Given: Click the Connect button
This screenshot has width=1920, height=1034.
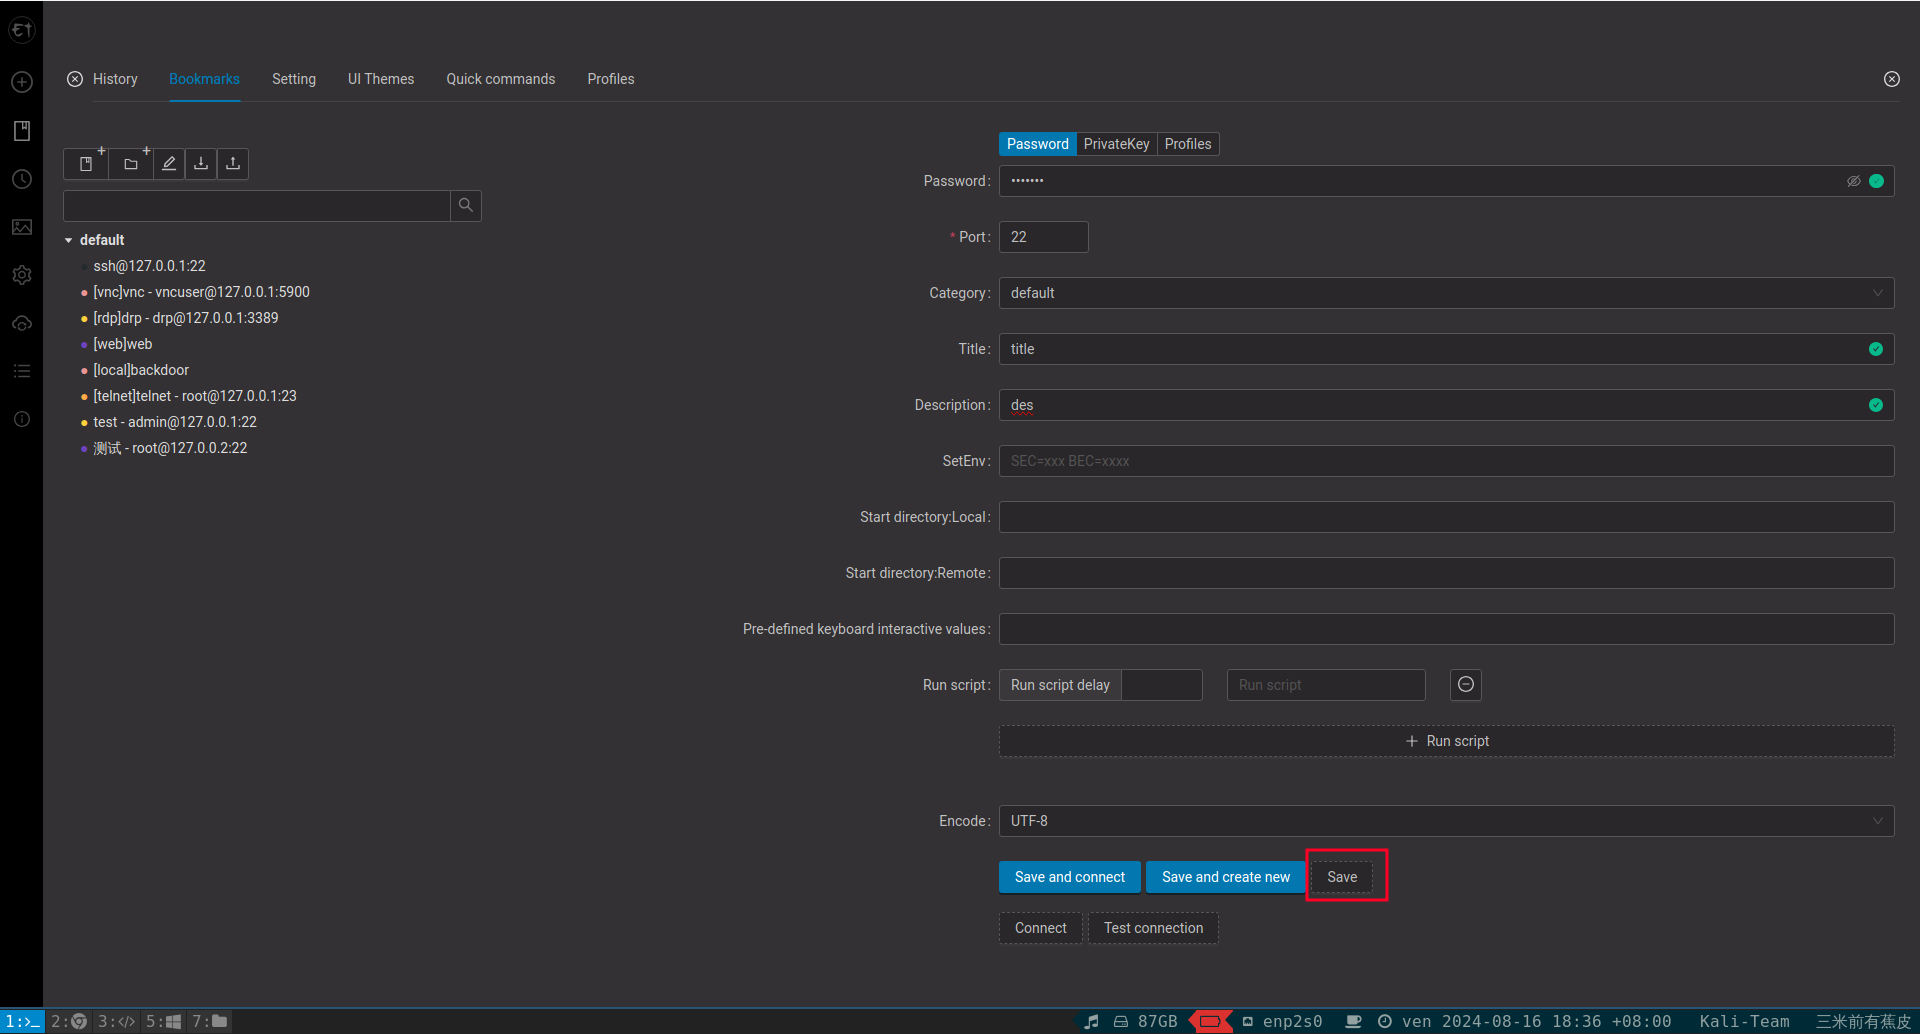Looking at the screenshot, I should [x=1040, y=928].
